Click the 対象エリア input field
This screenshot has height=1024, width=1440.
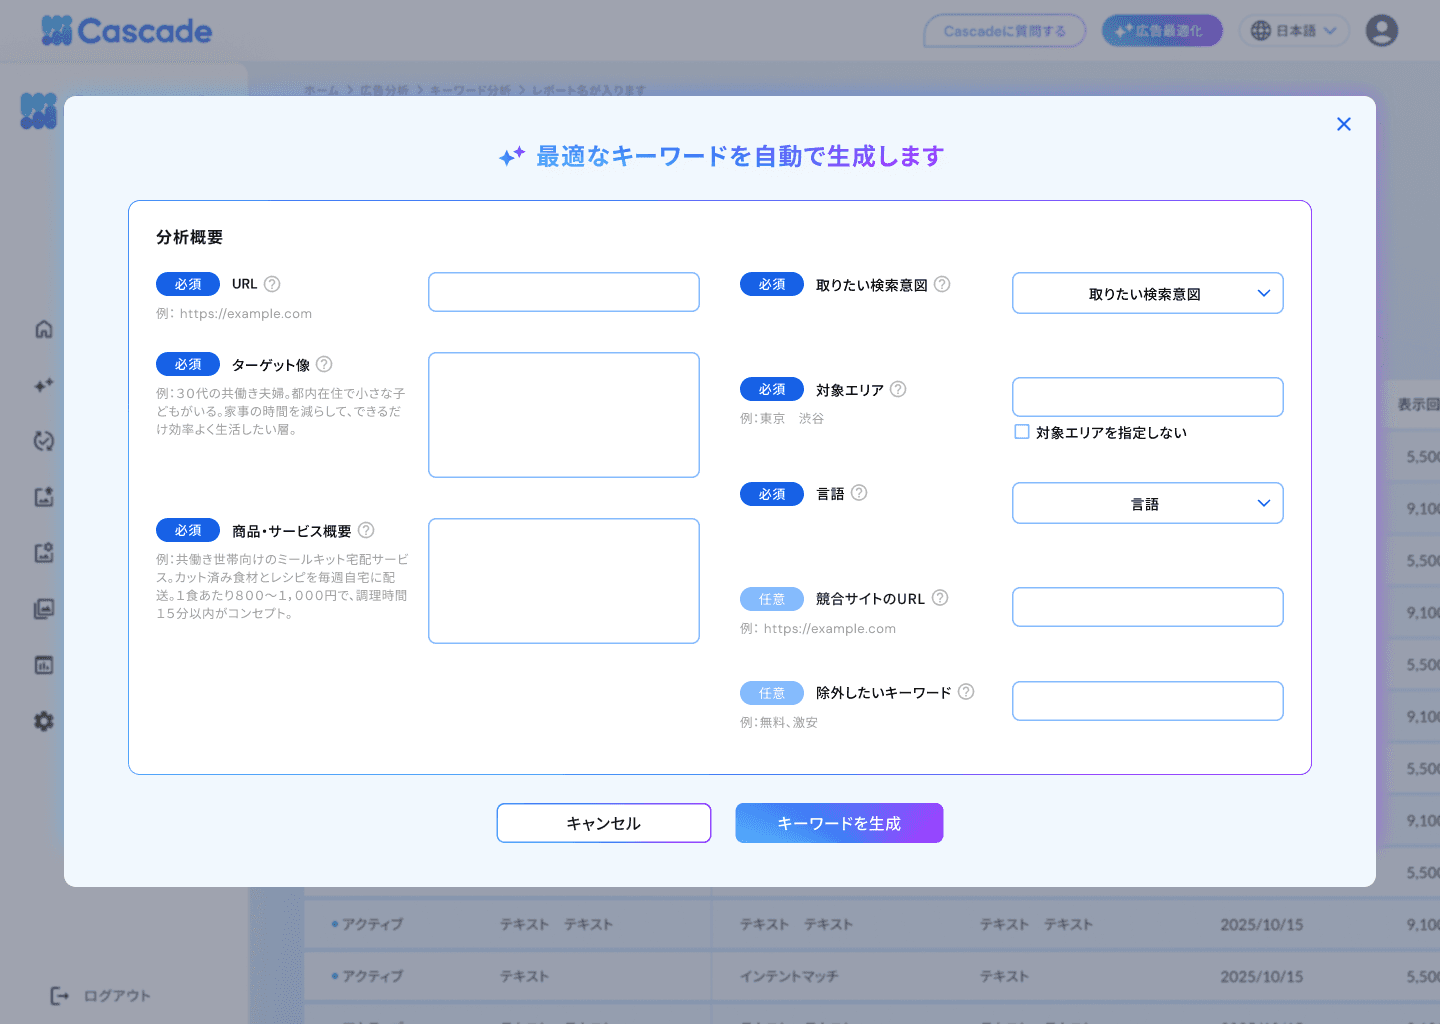pos(1148,397)
